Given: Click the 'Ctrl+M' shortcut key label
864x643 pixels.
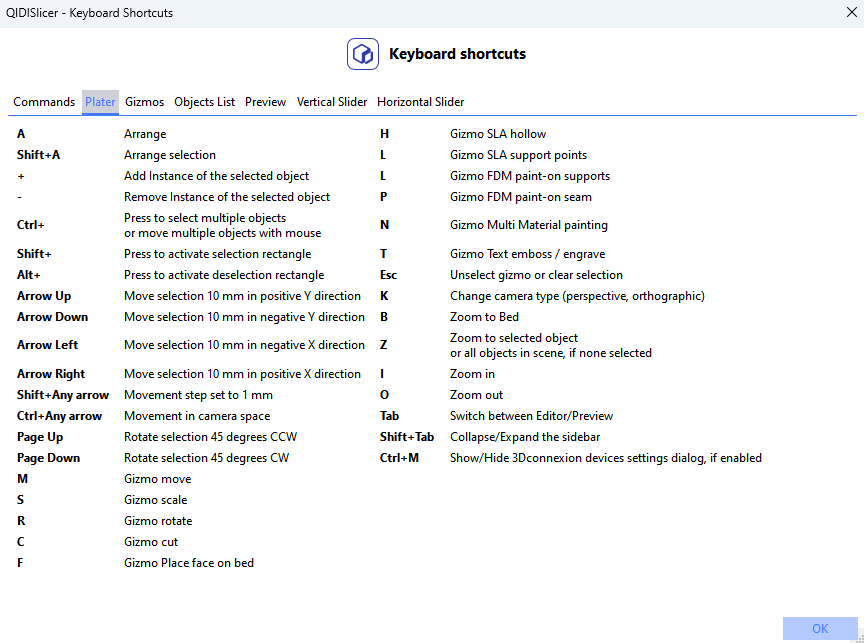Looking at the screenshot, I should (399, 458).
